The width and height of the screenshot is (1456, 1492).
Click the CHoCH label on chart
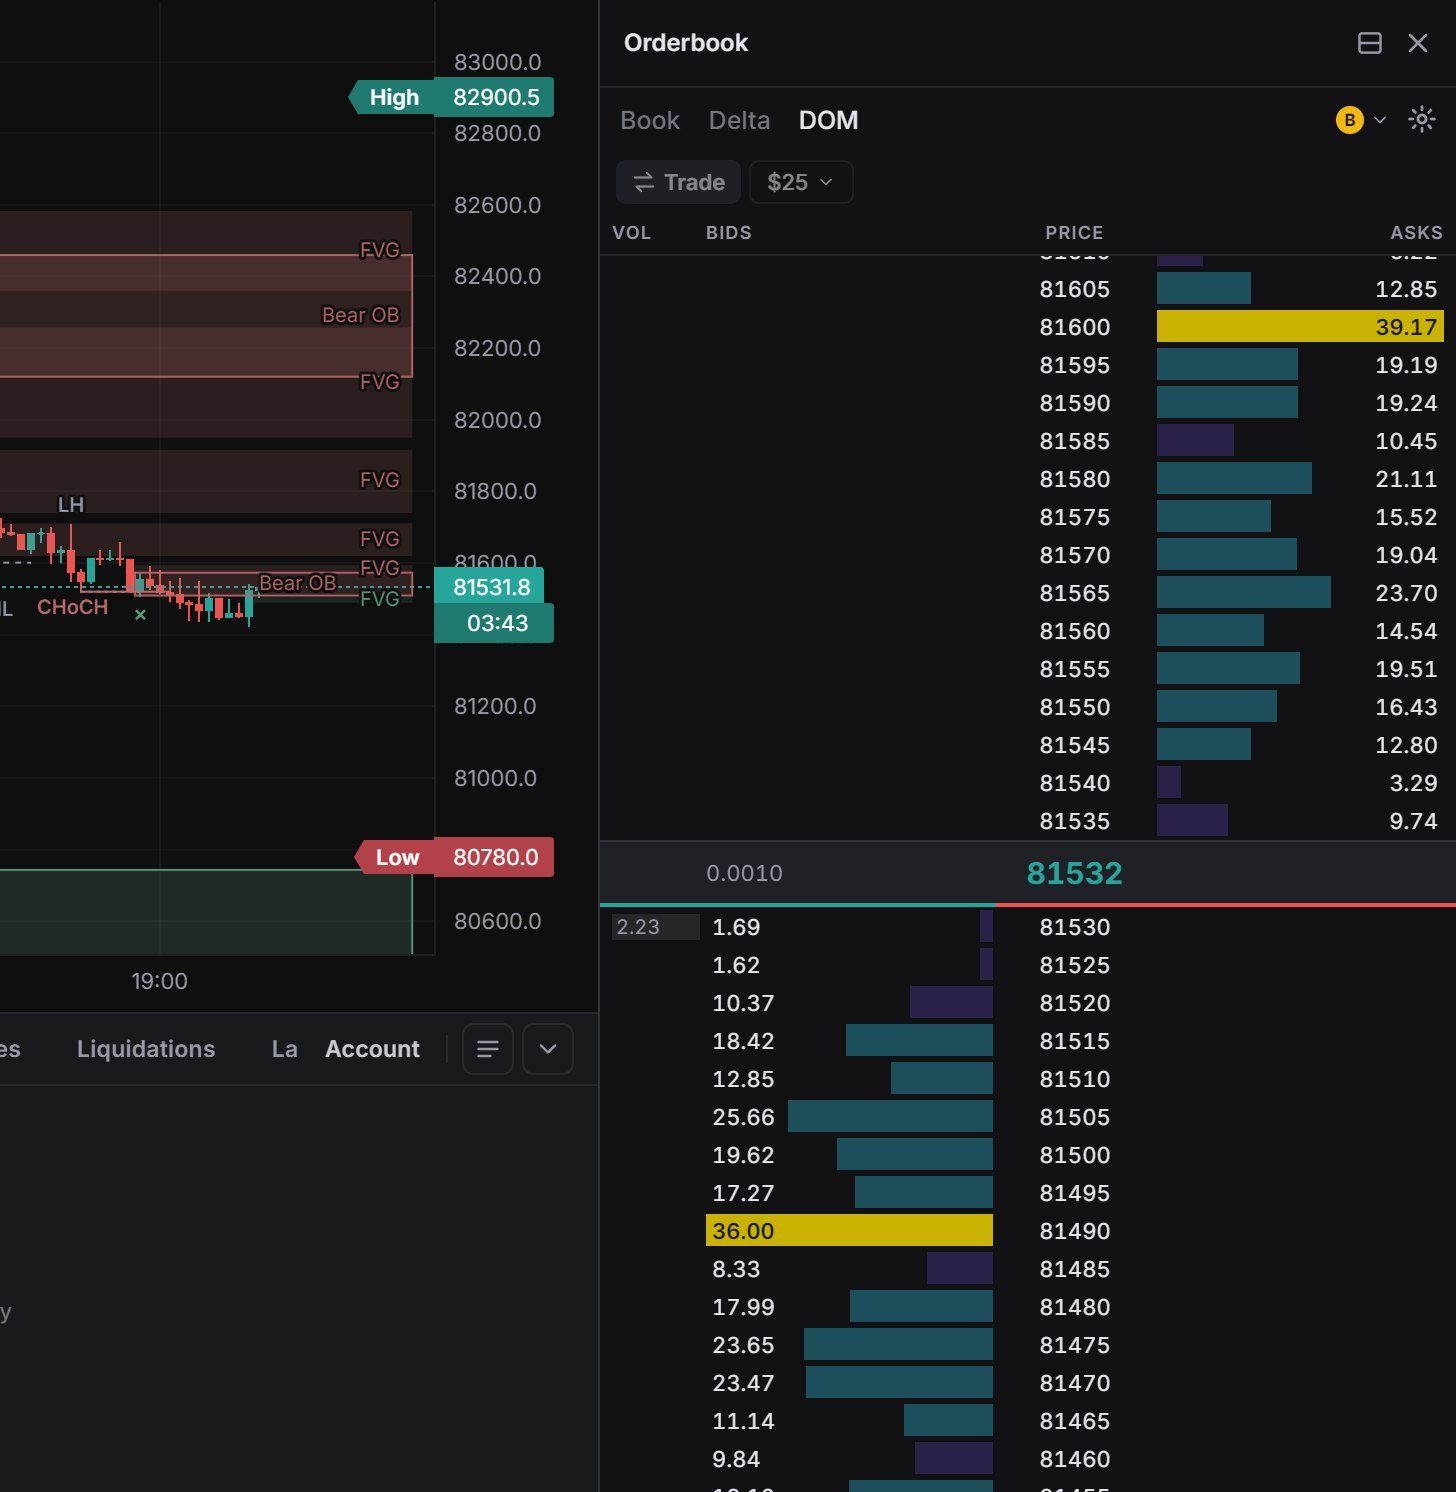pos(72,607)
